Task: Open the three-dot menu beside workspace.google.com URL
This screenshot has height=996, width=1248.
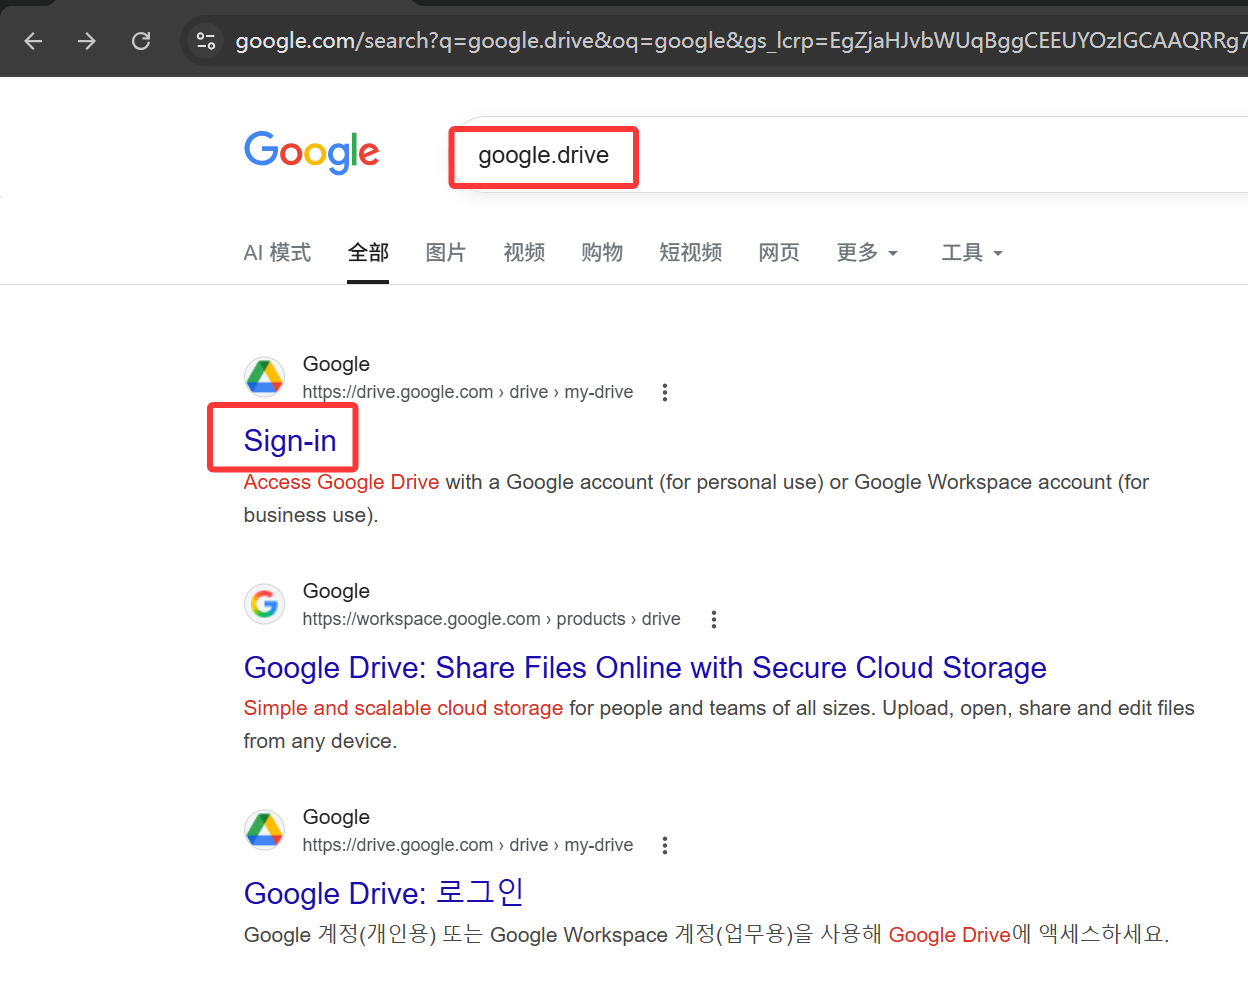Action: coord(713,619)
